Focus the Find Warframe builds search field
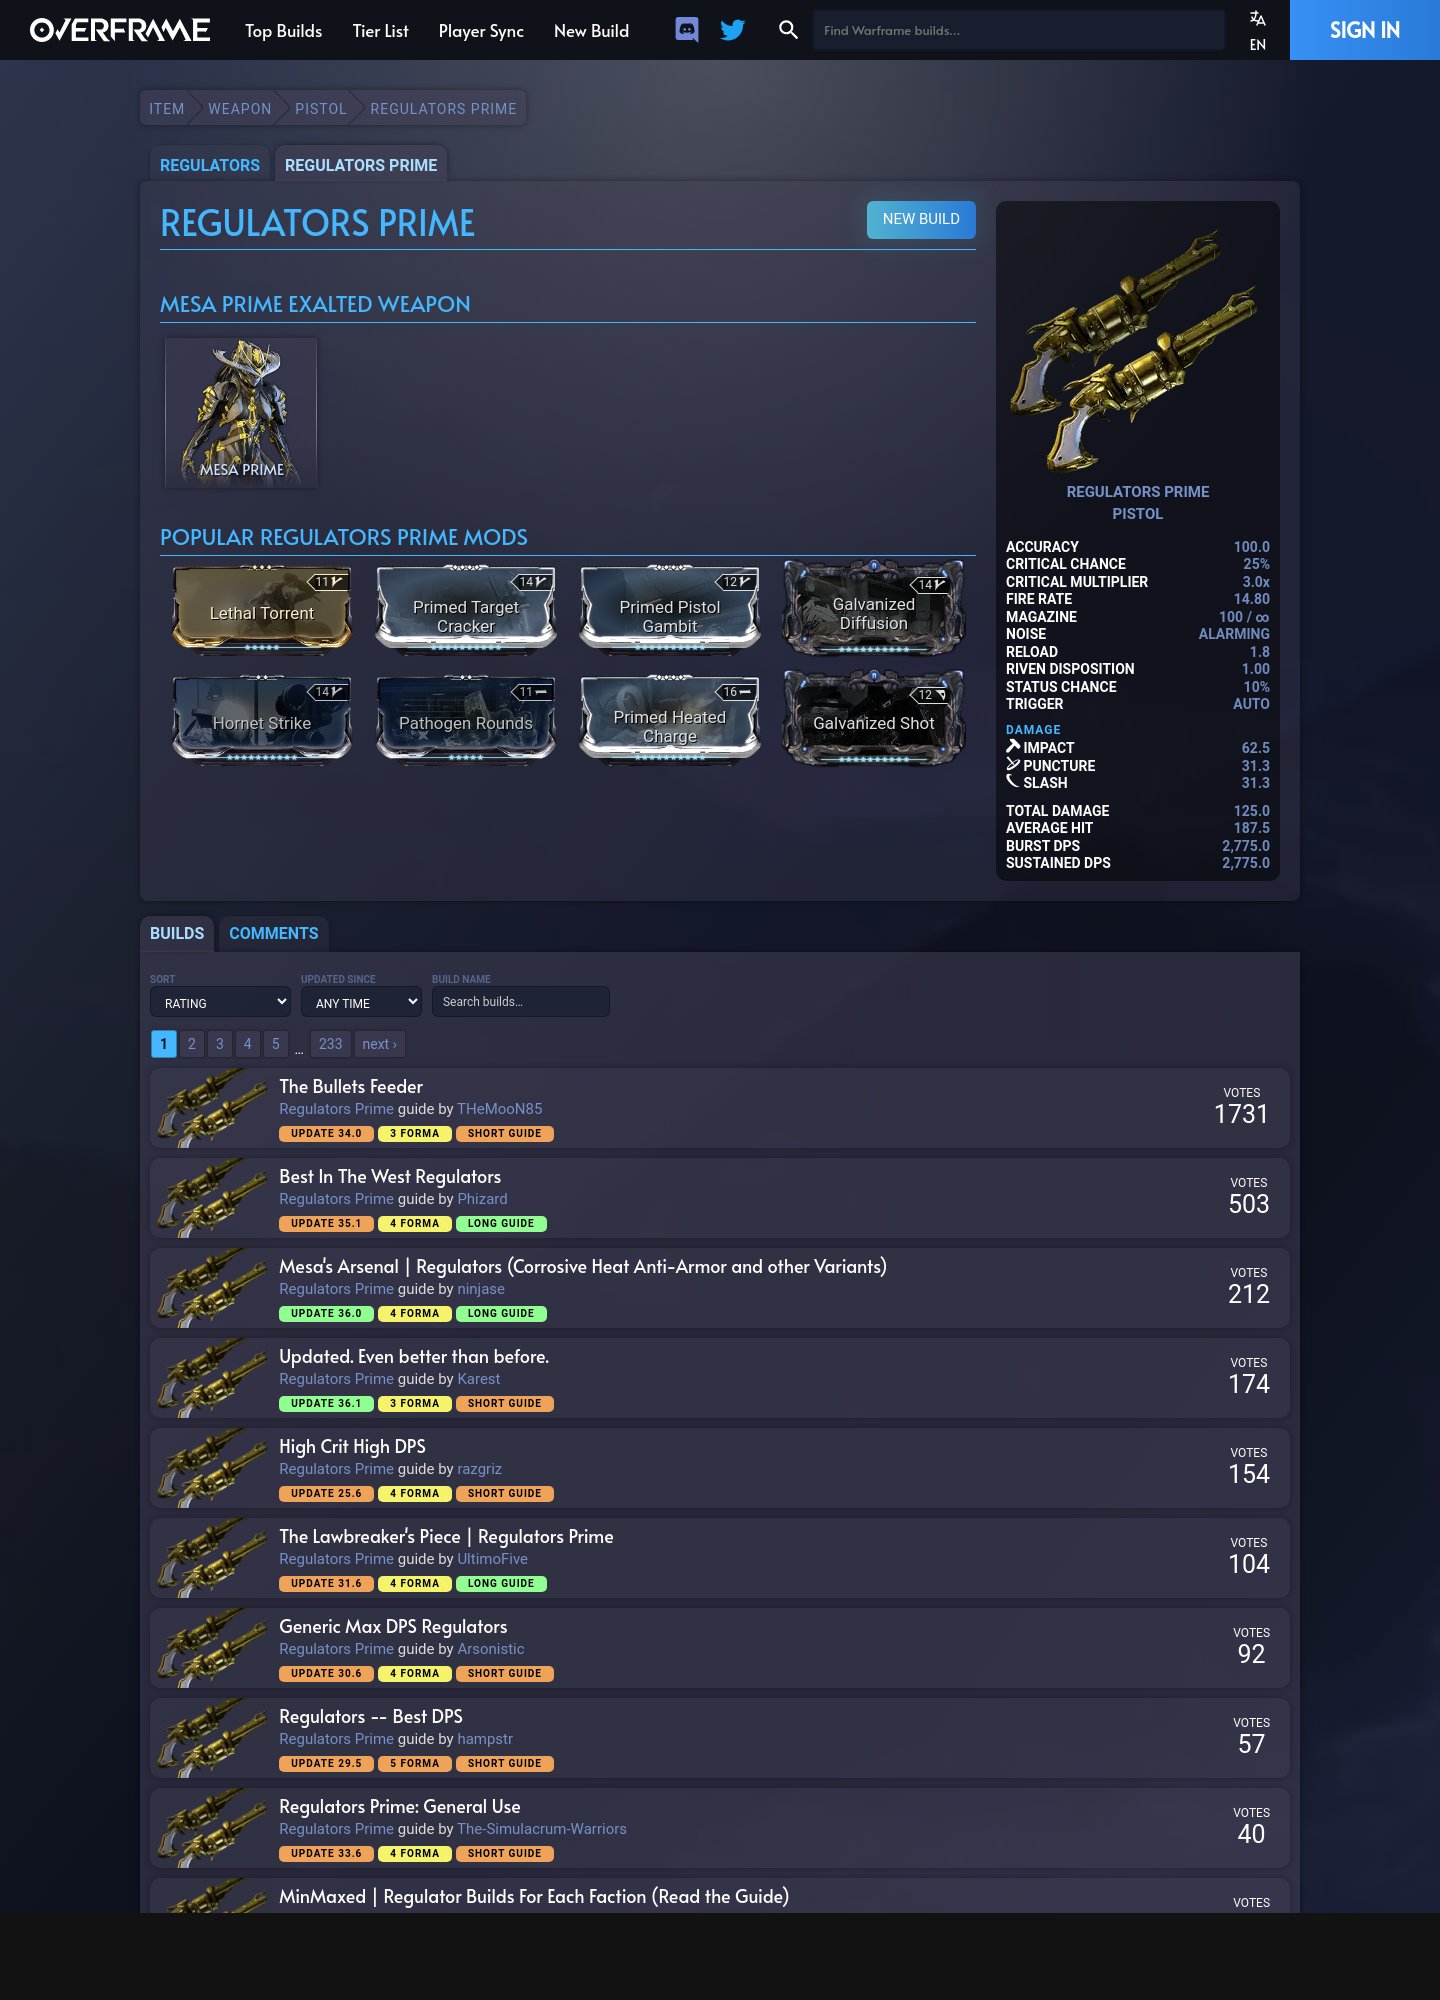Viewport: 1440px width, 2000px height. tap(1018, 30)
